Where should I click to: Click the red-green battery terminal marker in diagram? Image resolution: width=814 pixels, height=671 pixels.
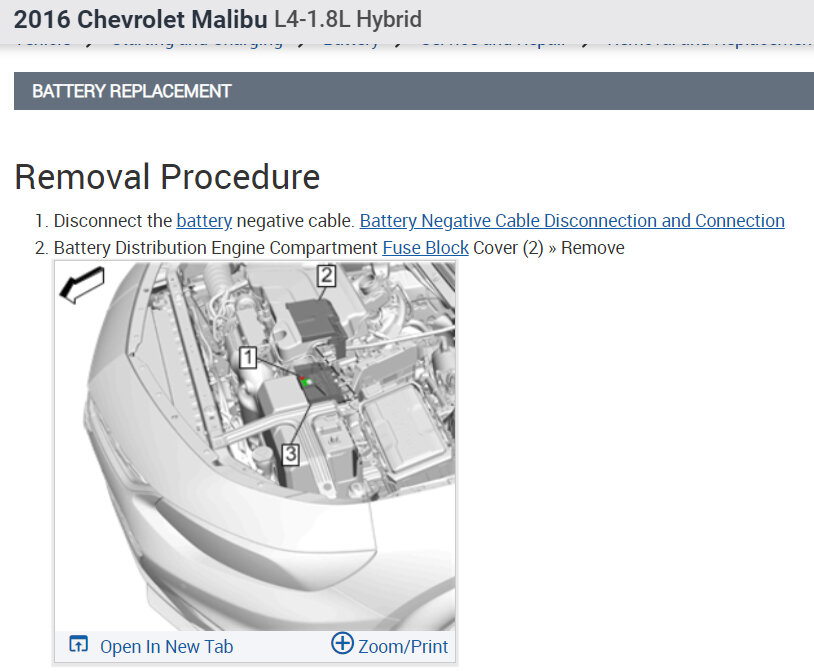point(305,381)
